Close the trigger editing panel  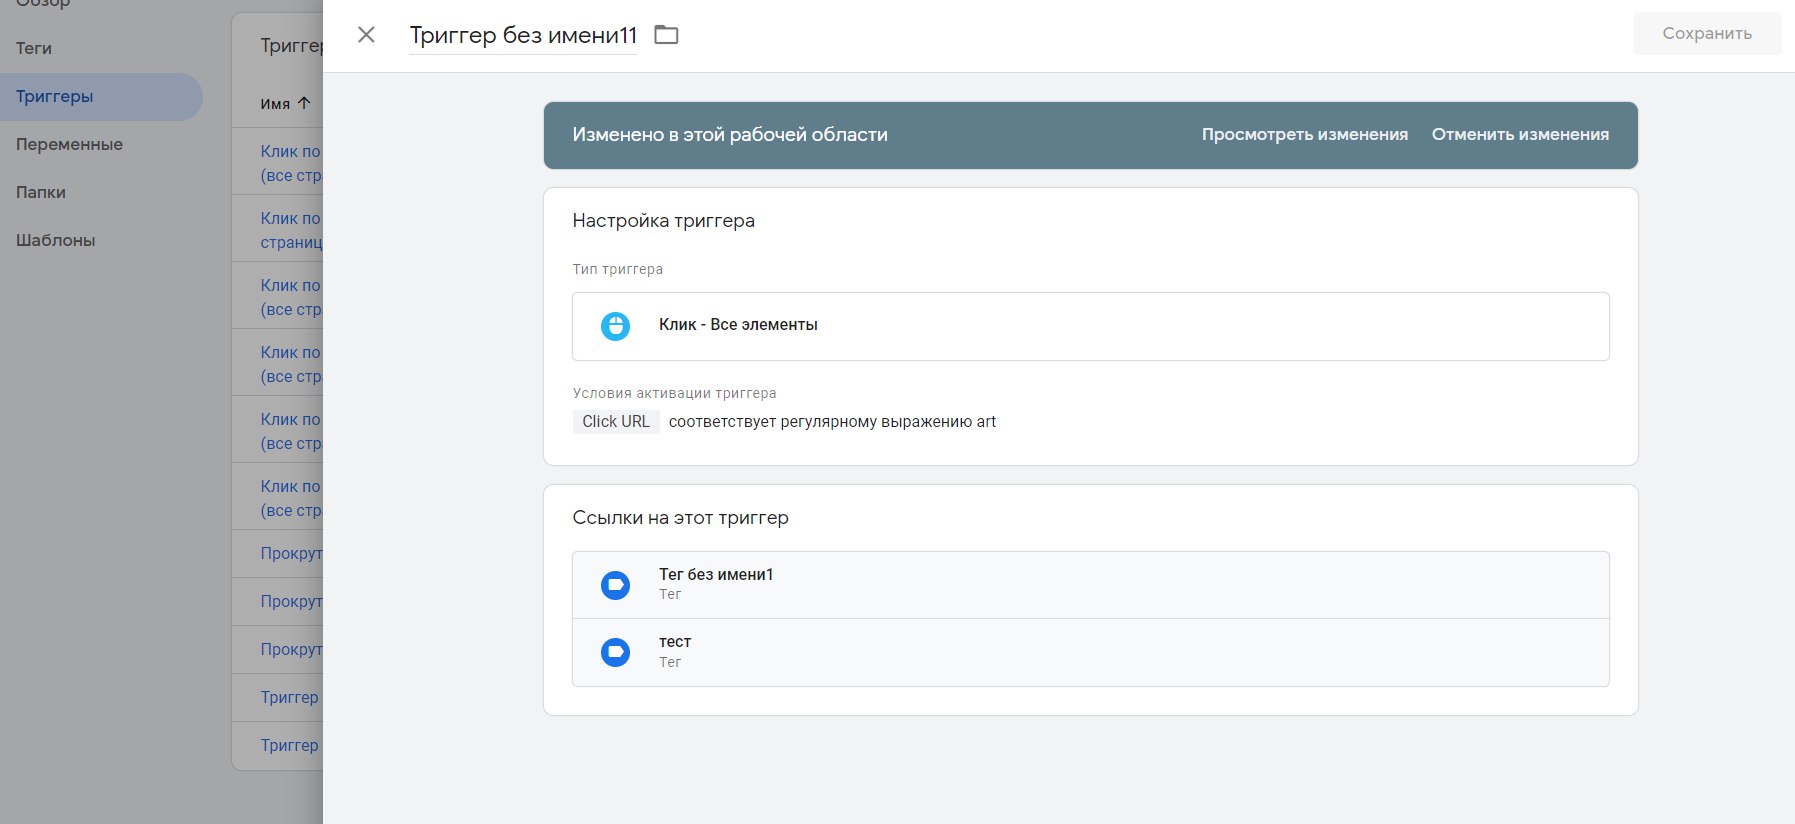click(366, 35)
